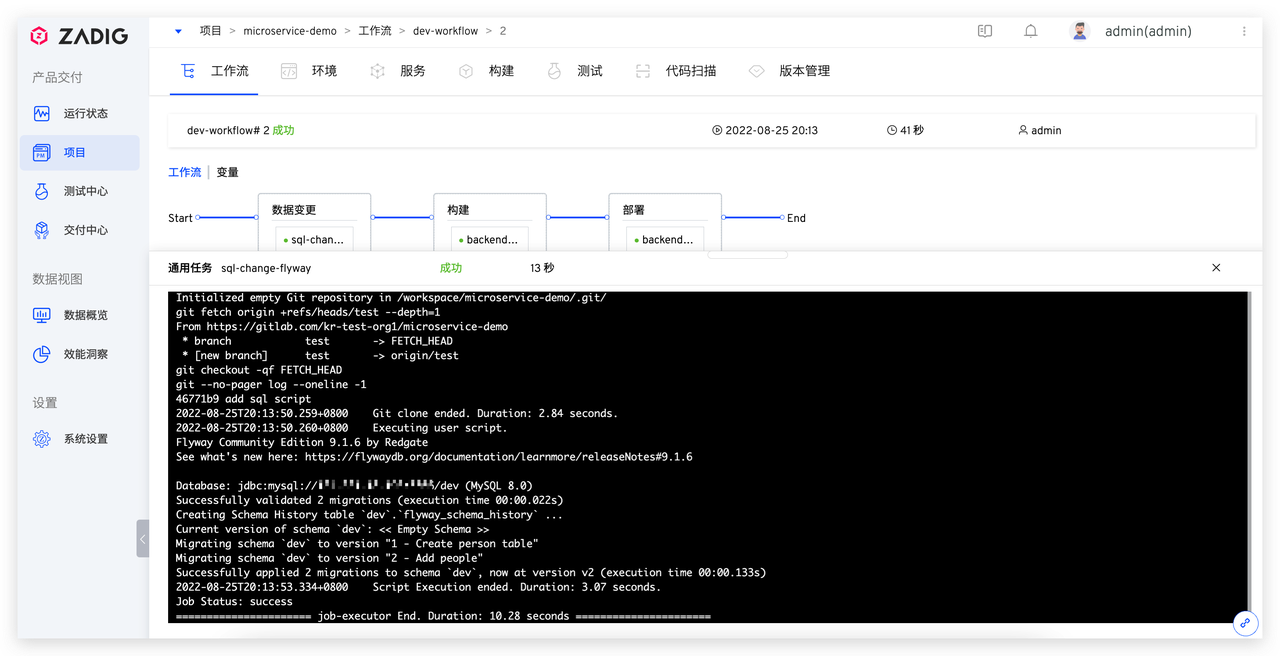
Task: Click the 'Job Status: success' log line
Action: click(234, 602)
